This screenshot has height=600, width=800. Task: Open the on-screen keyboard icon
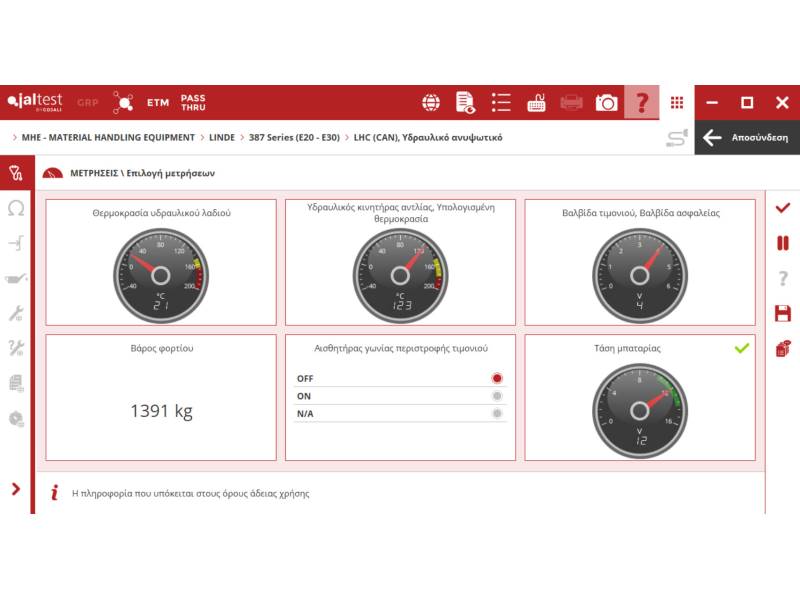pyautogui.click(x=536, y=102)
